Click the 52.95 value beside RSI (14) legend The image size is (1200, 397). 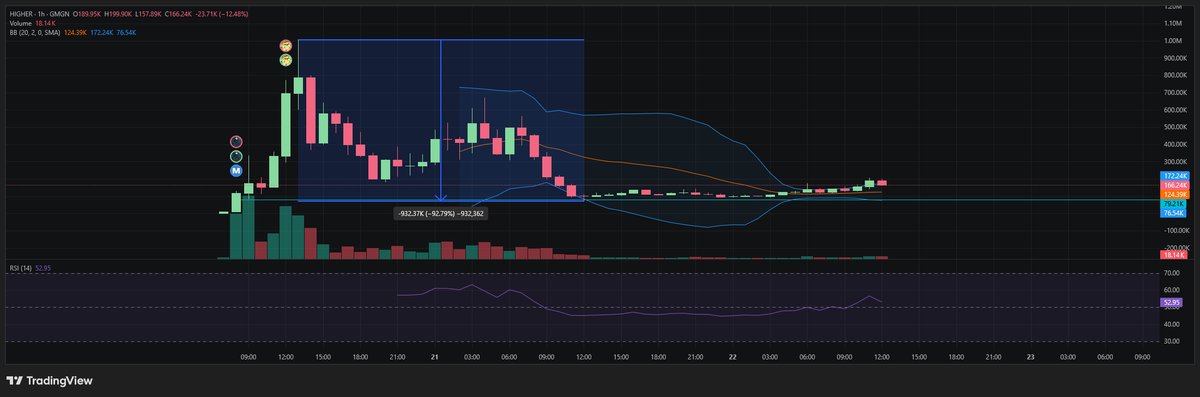click(x=44, y=268)
